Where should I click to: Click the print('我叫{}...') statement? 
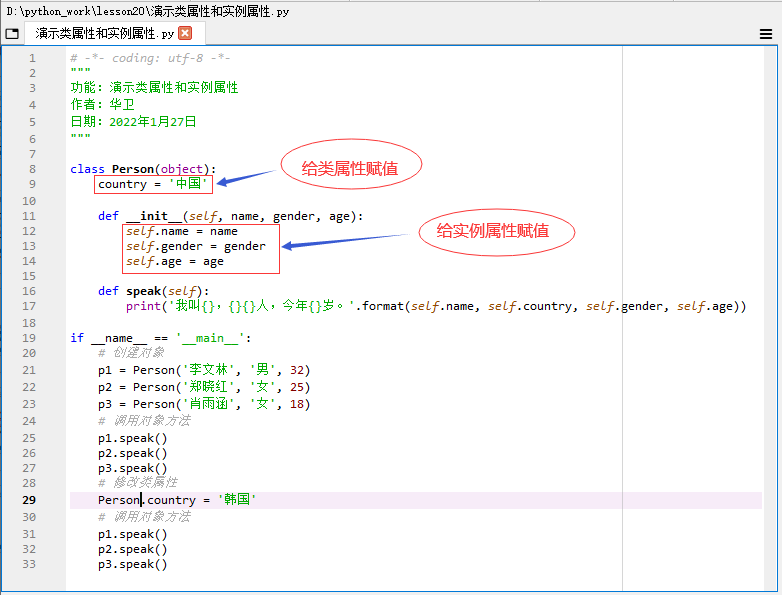pos(436,306)
